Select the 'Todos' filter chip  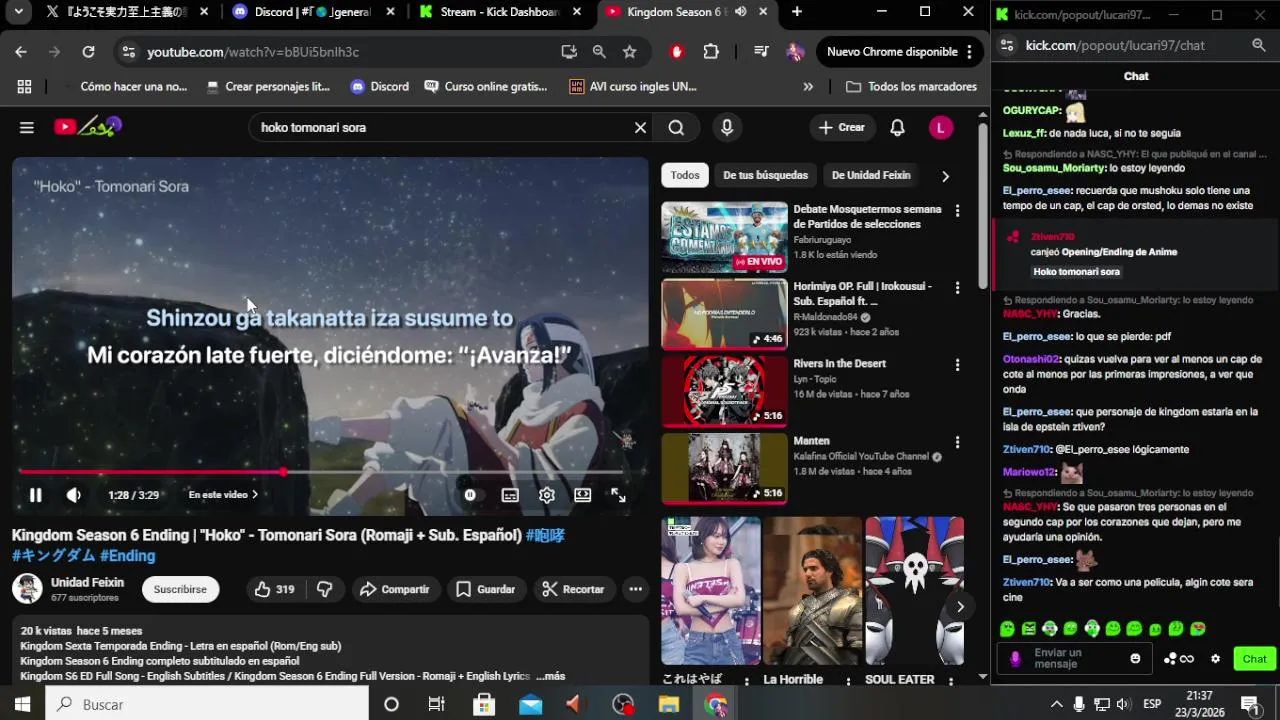tap(685, 175)
